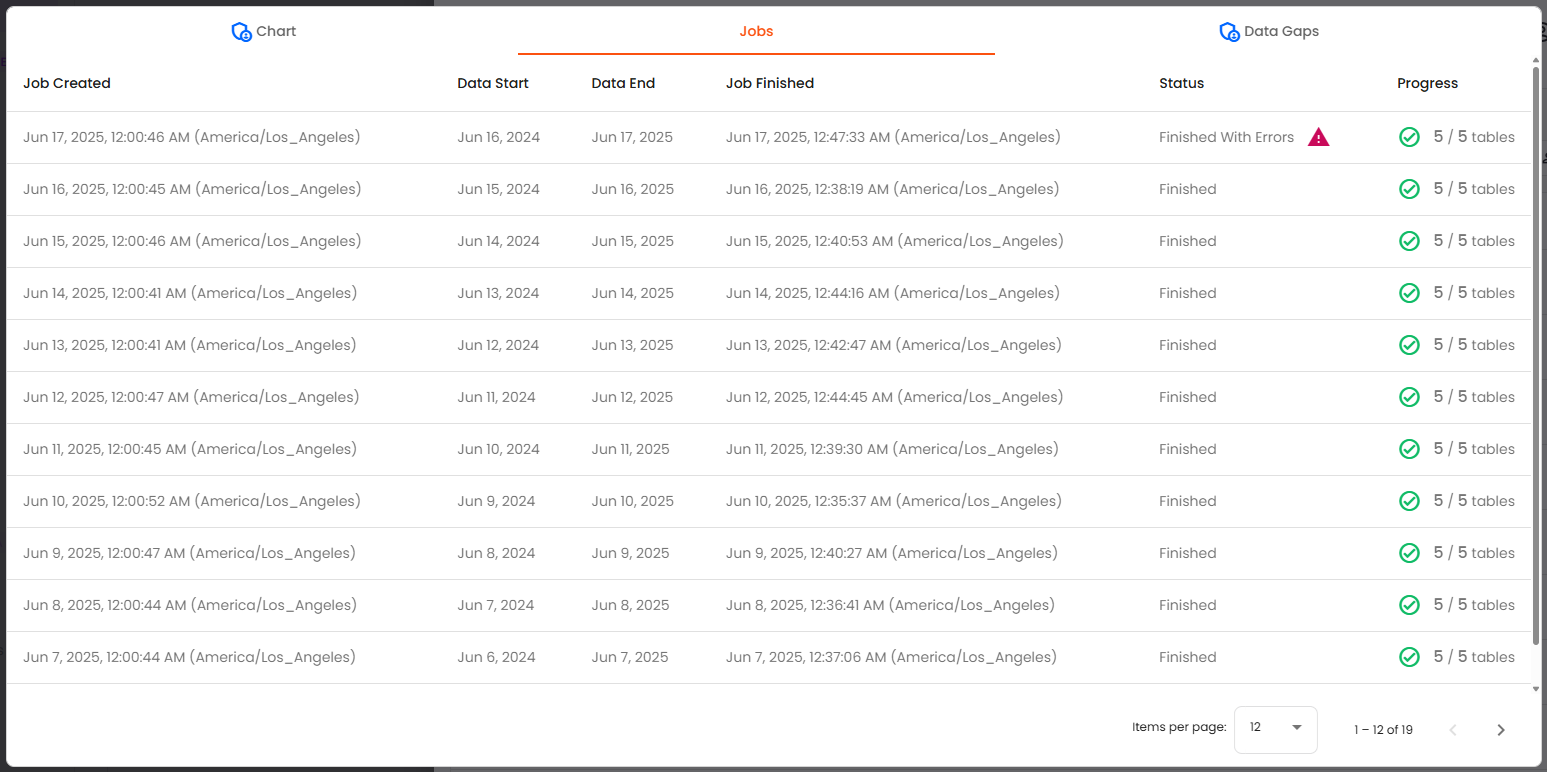The image size is (1547, 772).
Task: Click the vertical scrollbar of jobs table
Action: [x=1537, y=350]
